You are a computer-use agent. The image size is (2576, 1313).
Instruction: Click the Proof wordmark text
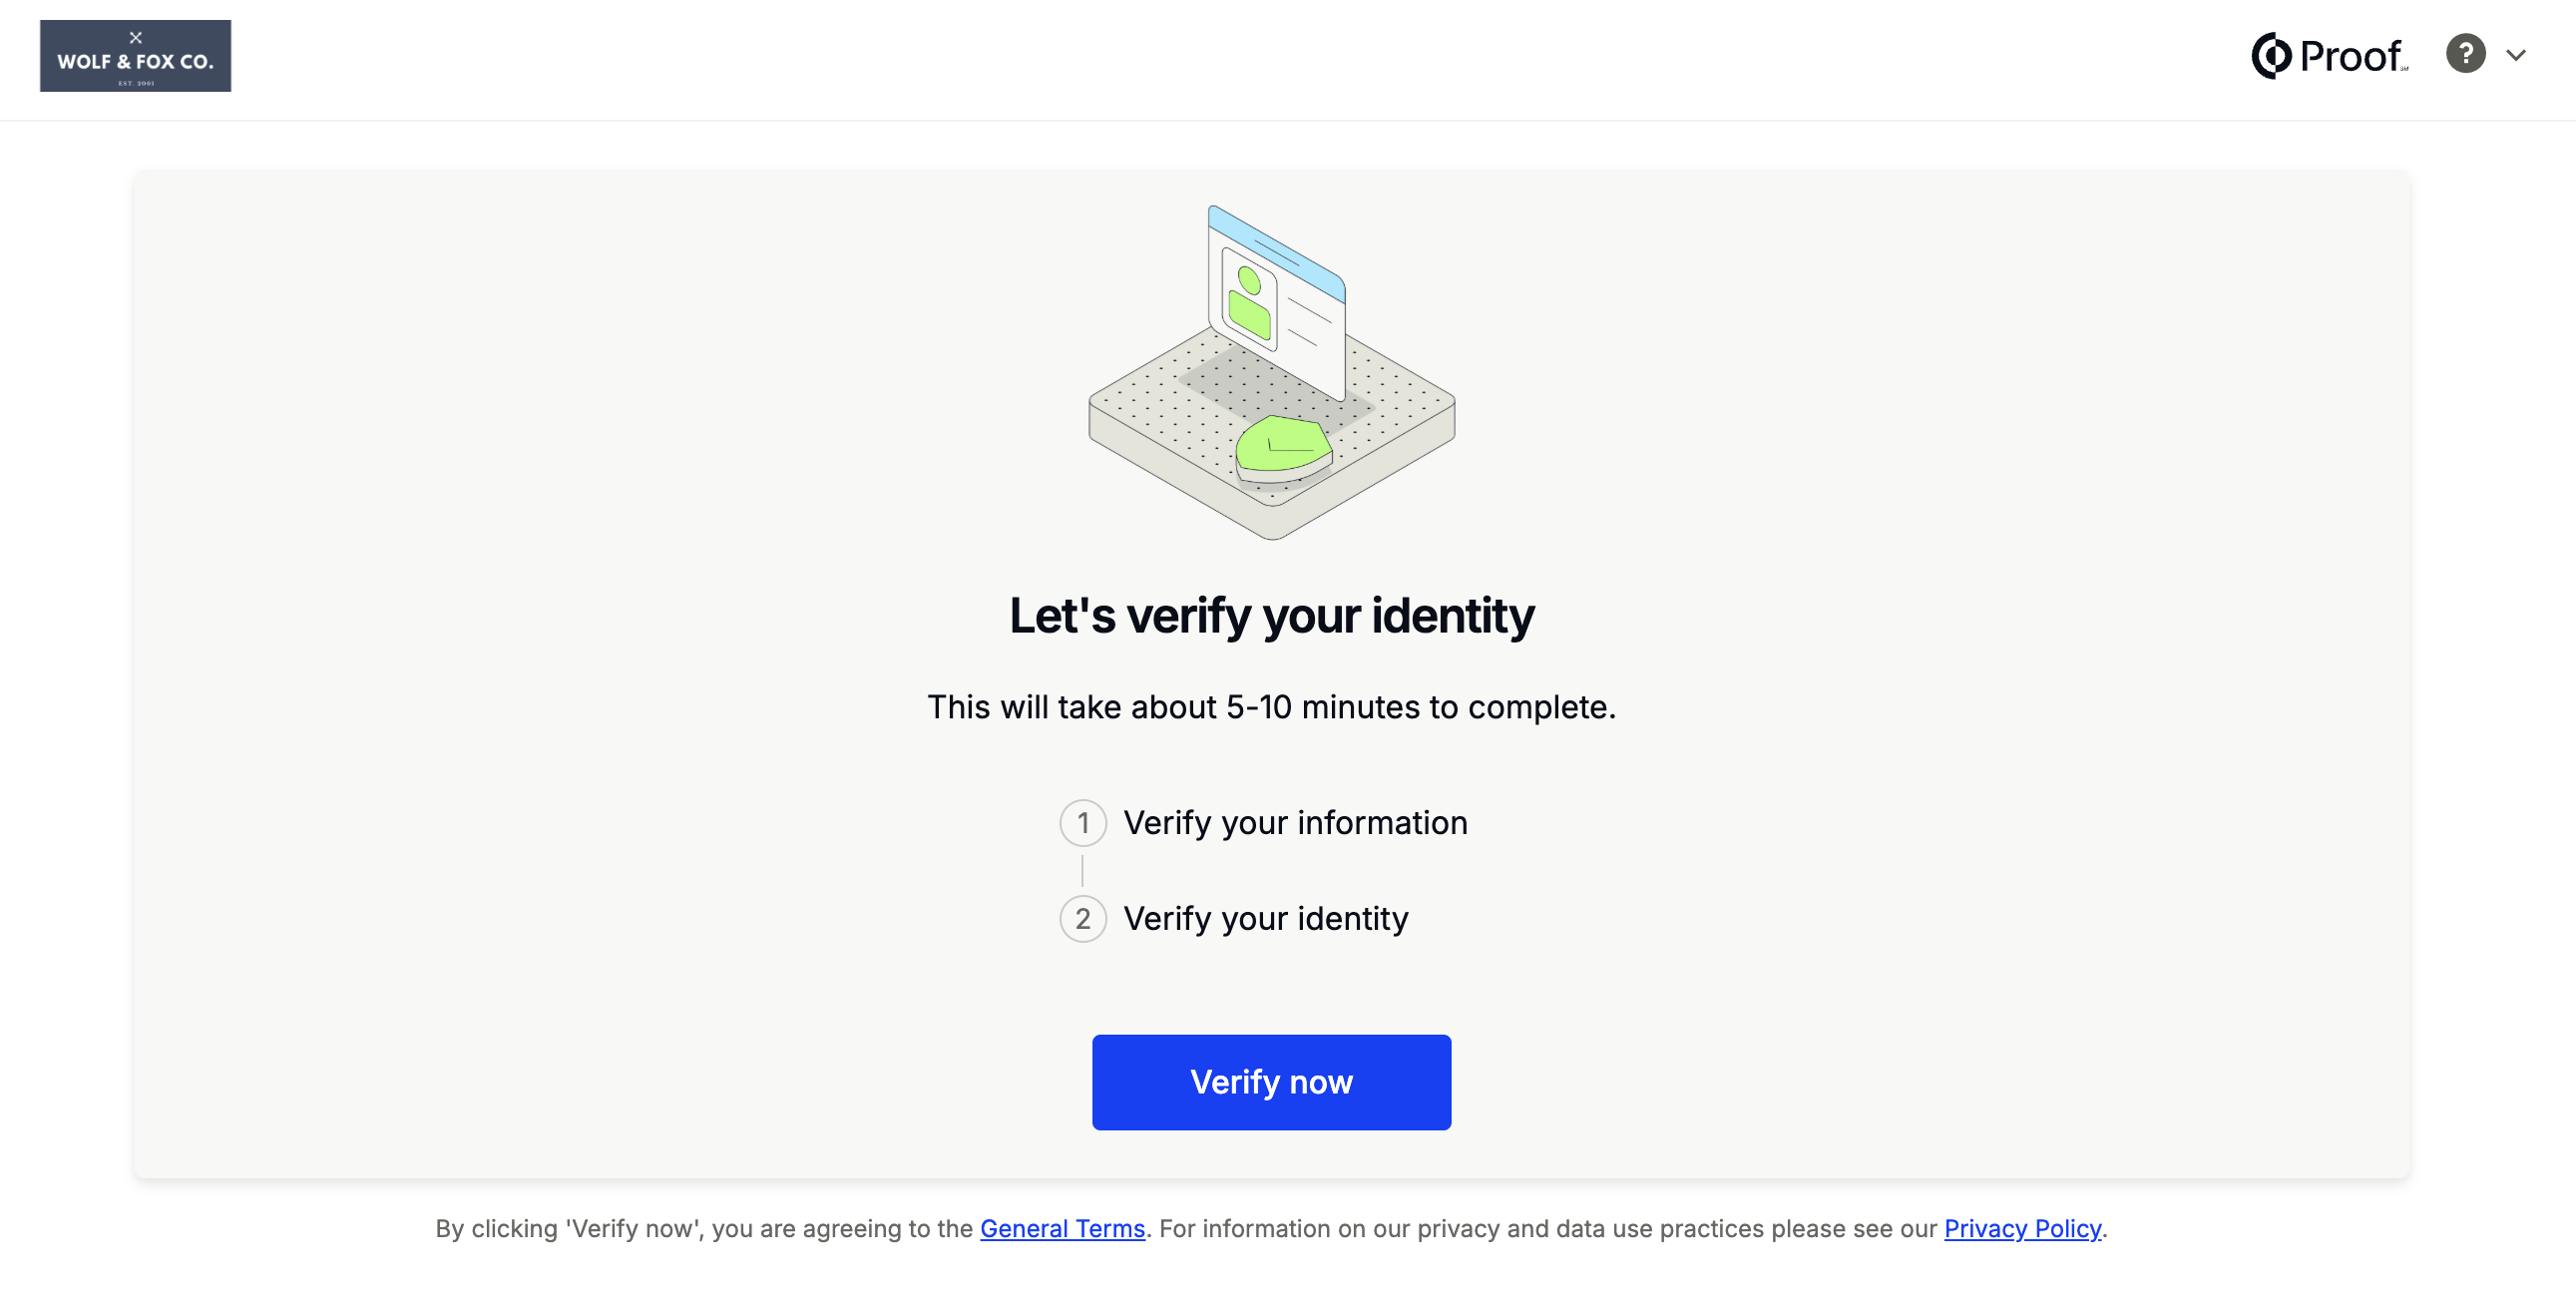pyautogui.click(x=2352, y=56)
